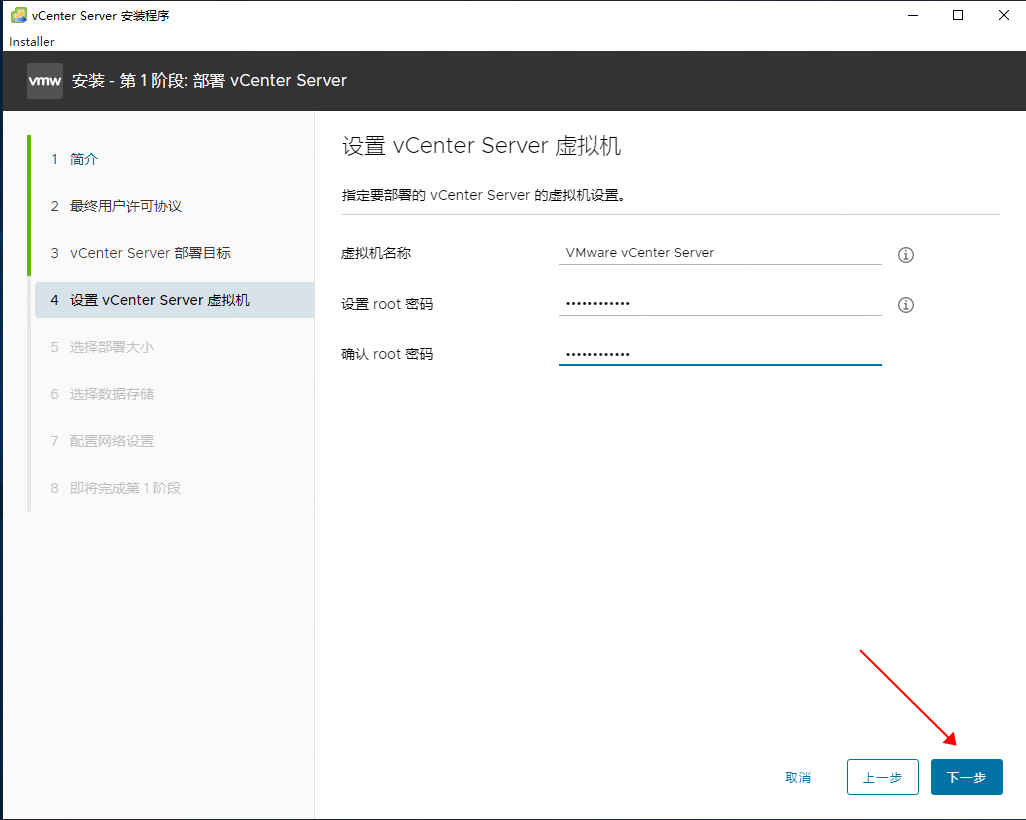1026x820 pixels.
Task: Click description 指定要部署的 vCenter Server 的虚拟机设置
Action: [x=484, y=195]
